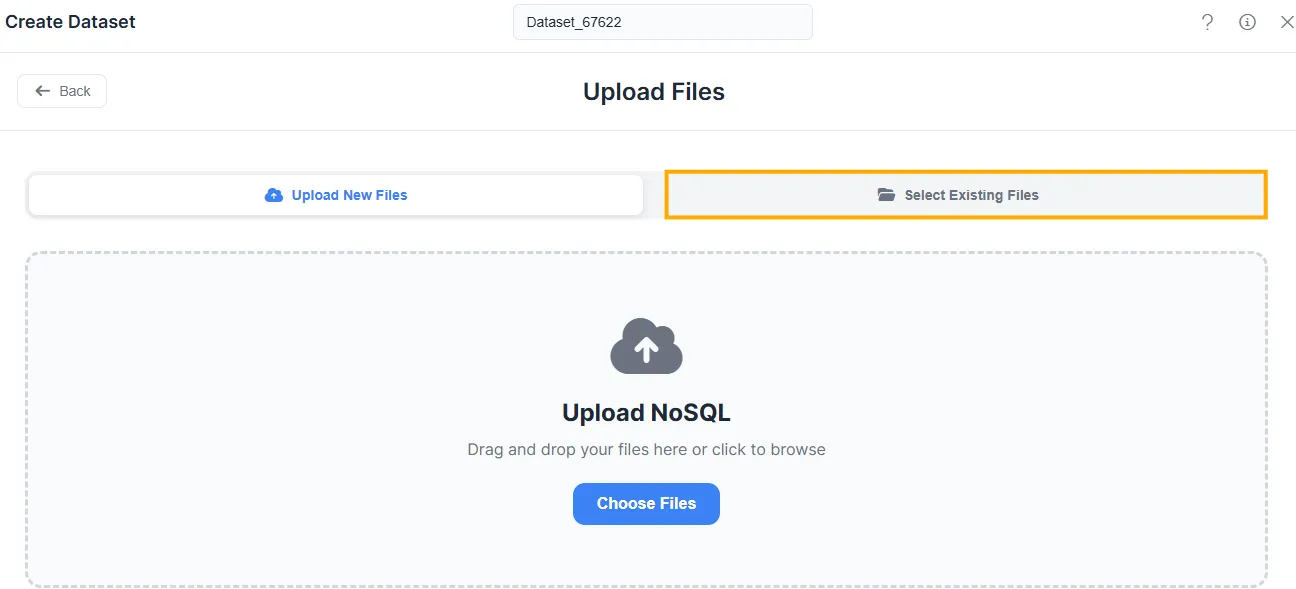The image size is (1296, 589).
Task: Click the cloud icon on Upload New Files
Action: [x=273, y=195]
